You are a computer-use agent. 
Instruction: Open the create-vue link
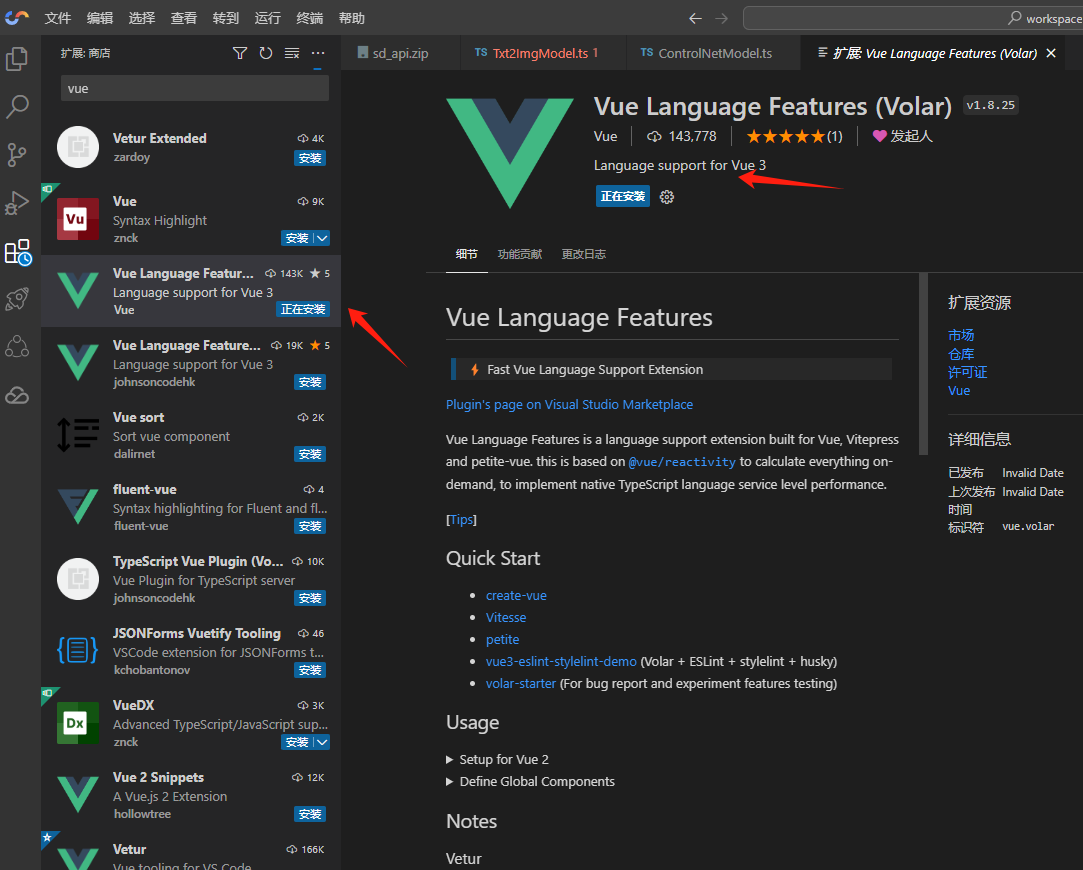tap(516, 595)
